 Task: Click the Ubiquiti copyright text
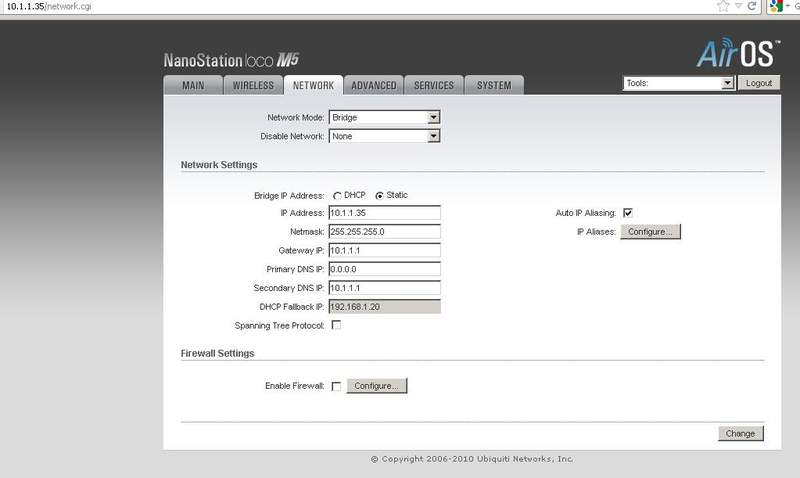coord(472,459)
